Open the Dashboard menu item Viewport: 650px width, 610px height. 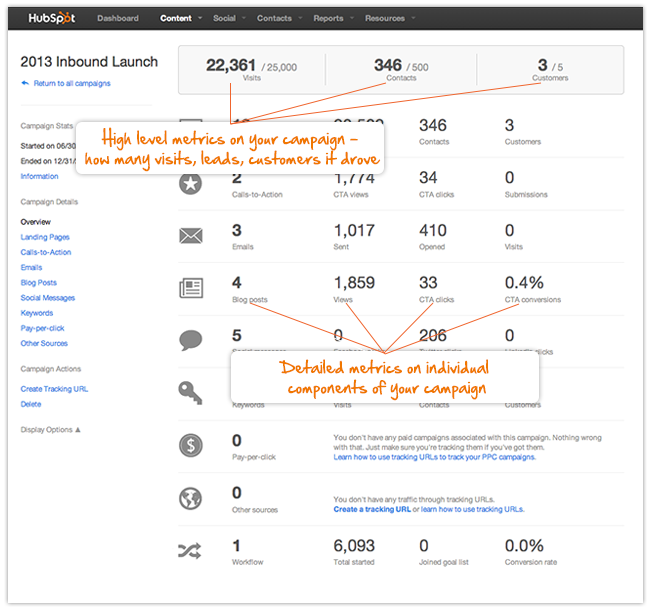118,18
